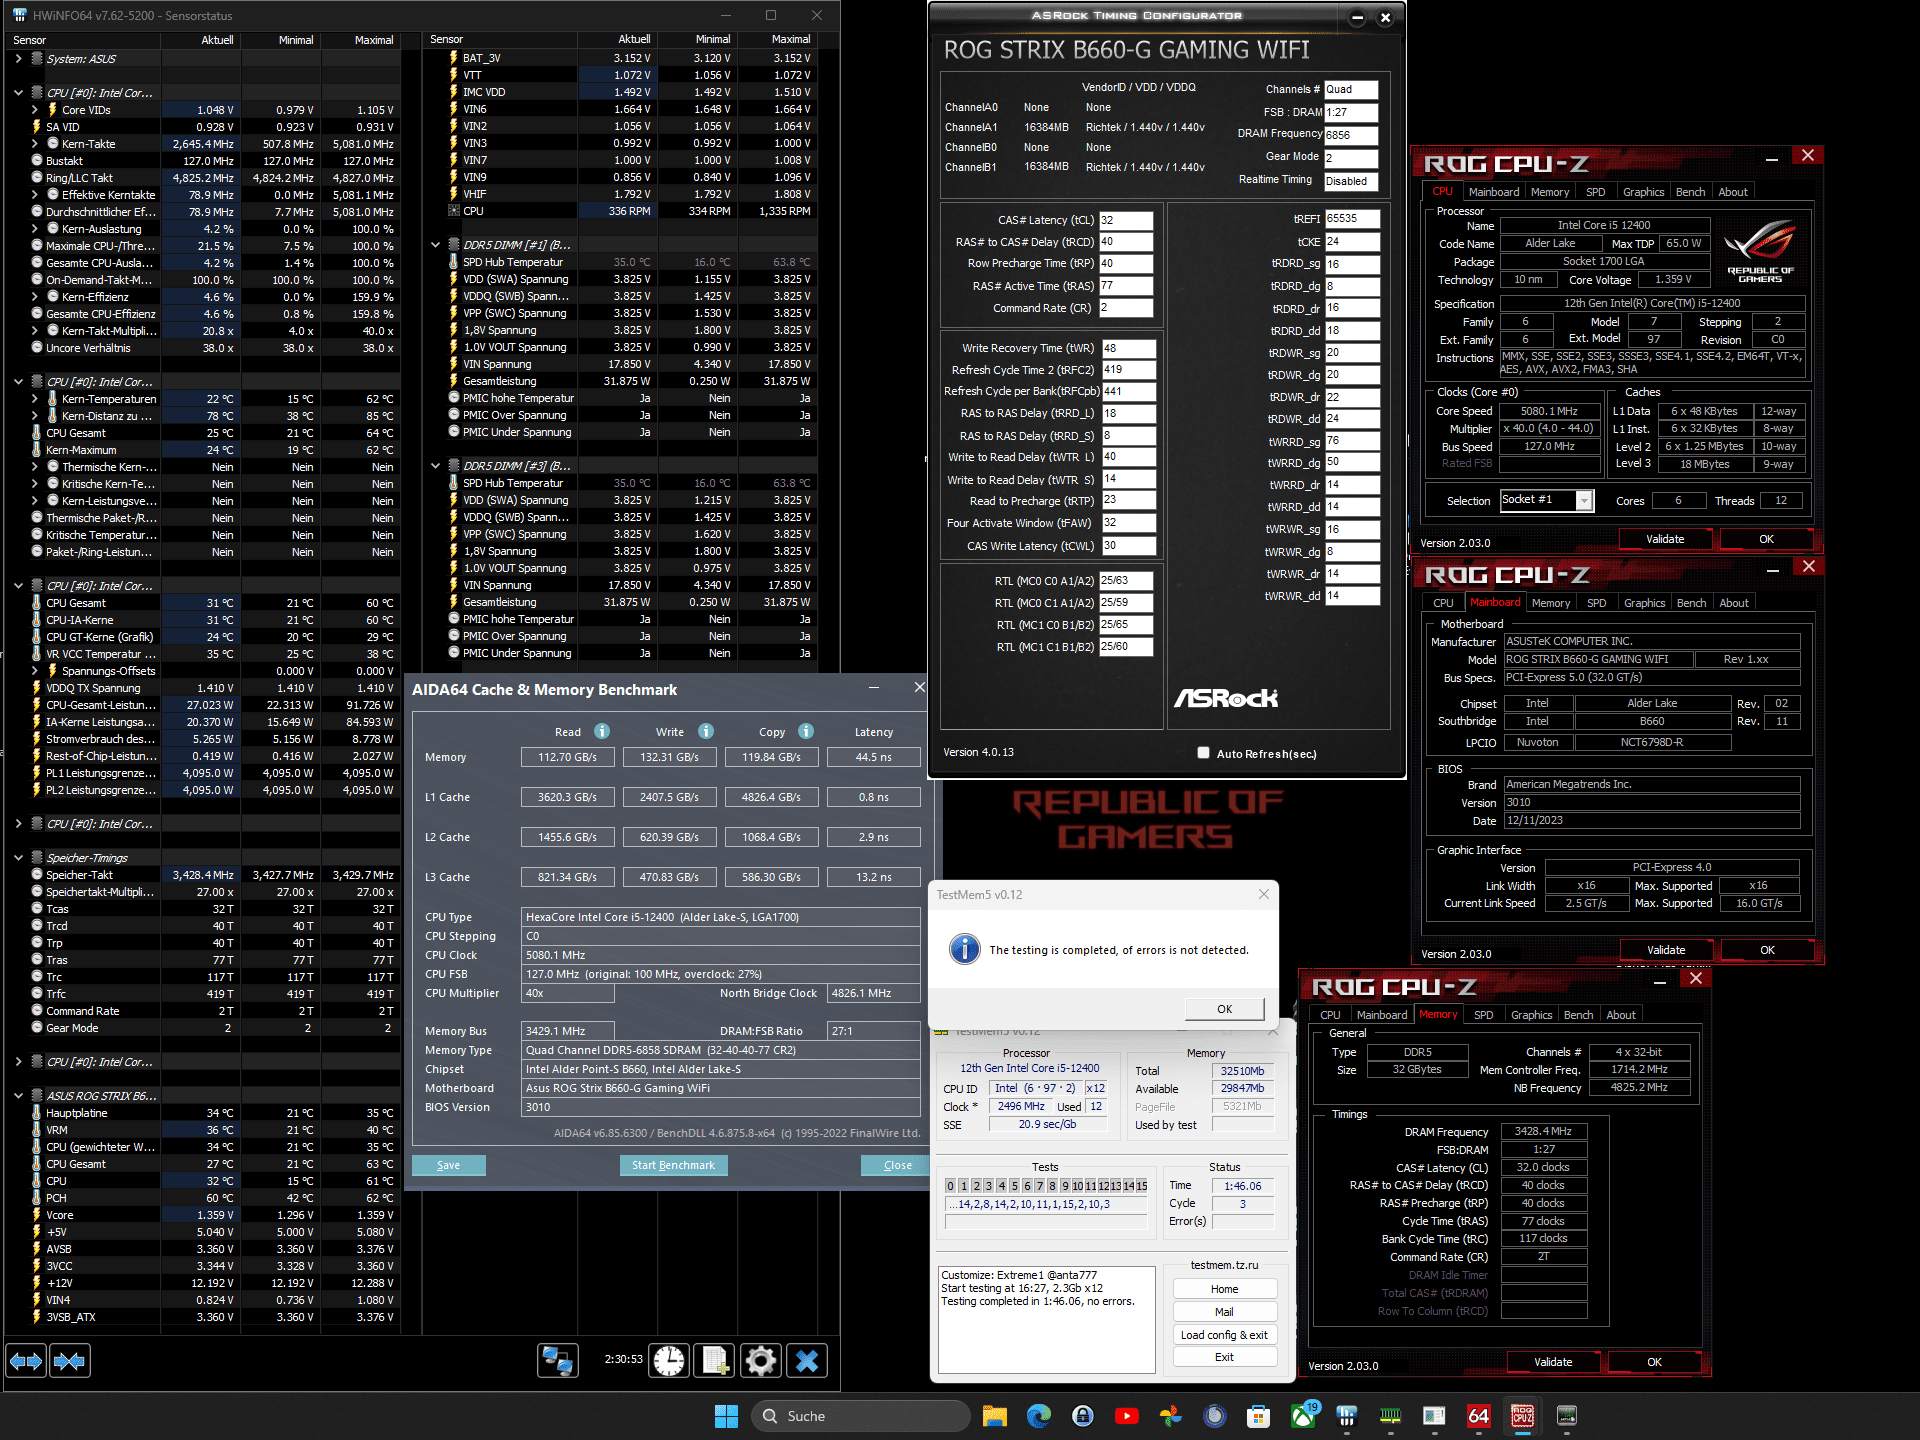Expand System: ASUS node in HWiNFO
Viewport: 1920px width, 1440px height.
click(x=18, y=59)
